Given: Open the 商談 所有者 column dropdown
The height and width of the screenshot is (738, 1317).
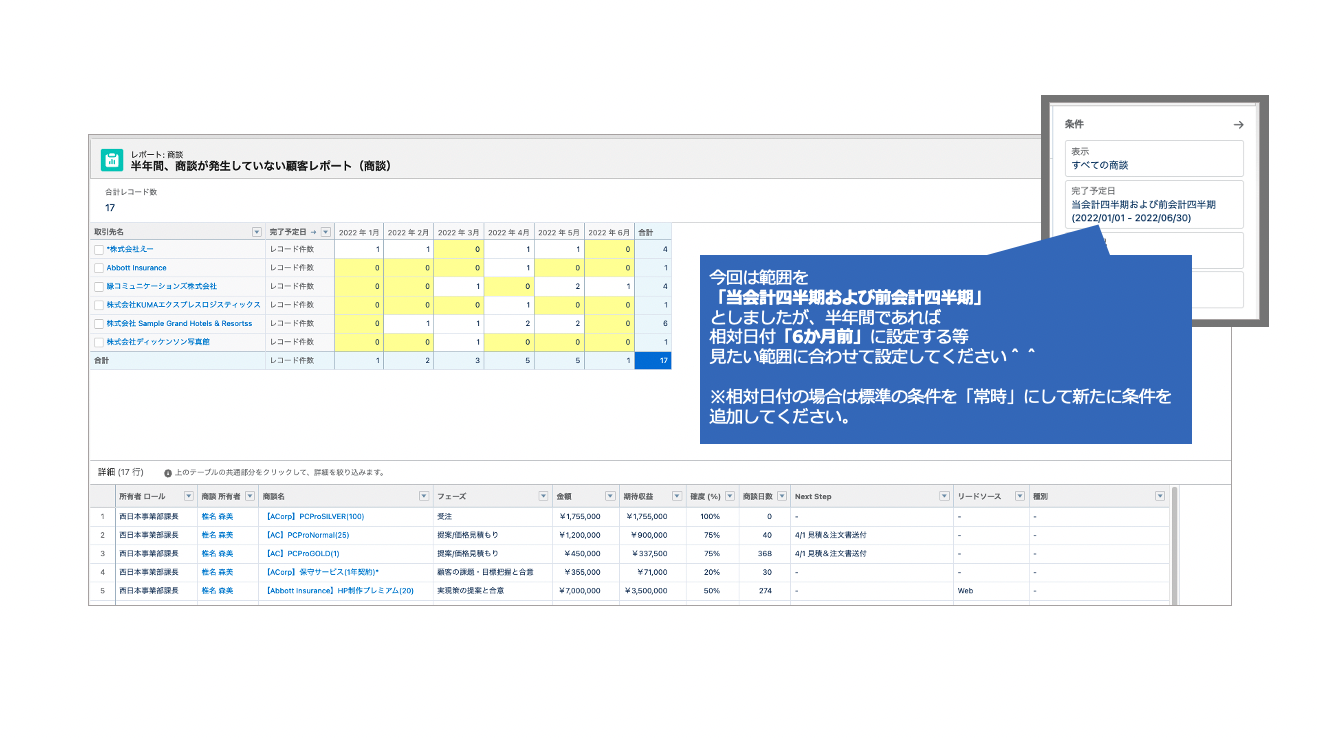Looking at the screenshot, I should [x=250, y=496].
